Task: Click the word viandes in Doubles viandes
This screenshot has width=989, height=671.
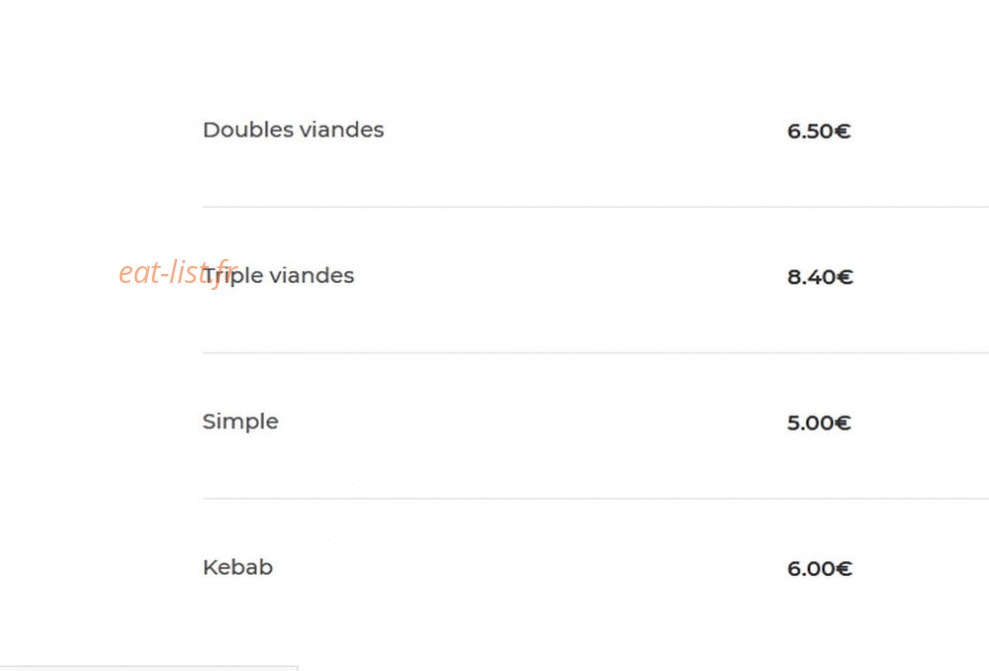Action: [341, 130]
